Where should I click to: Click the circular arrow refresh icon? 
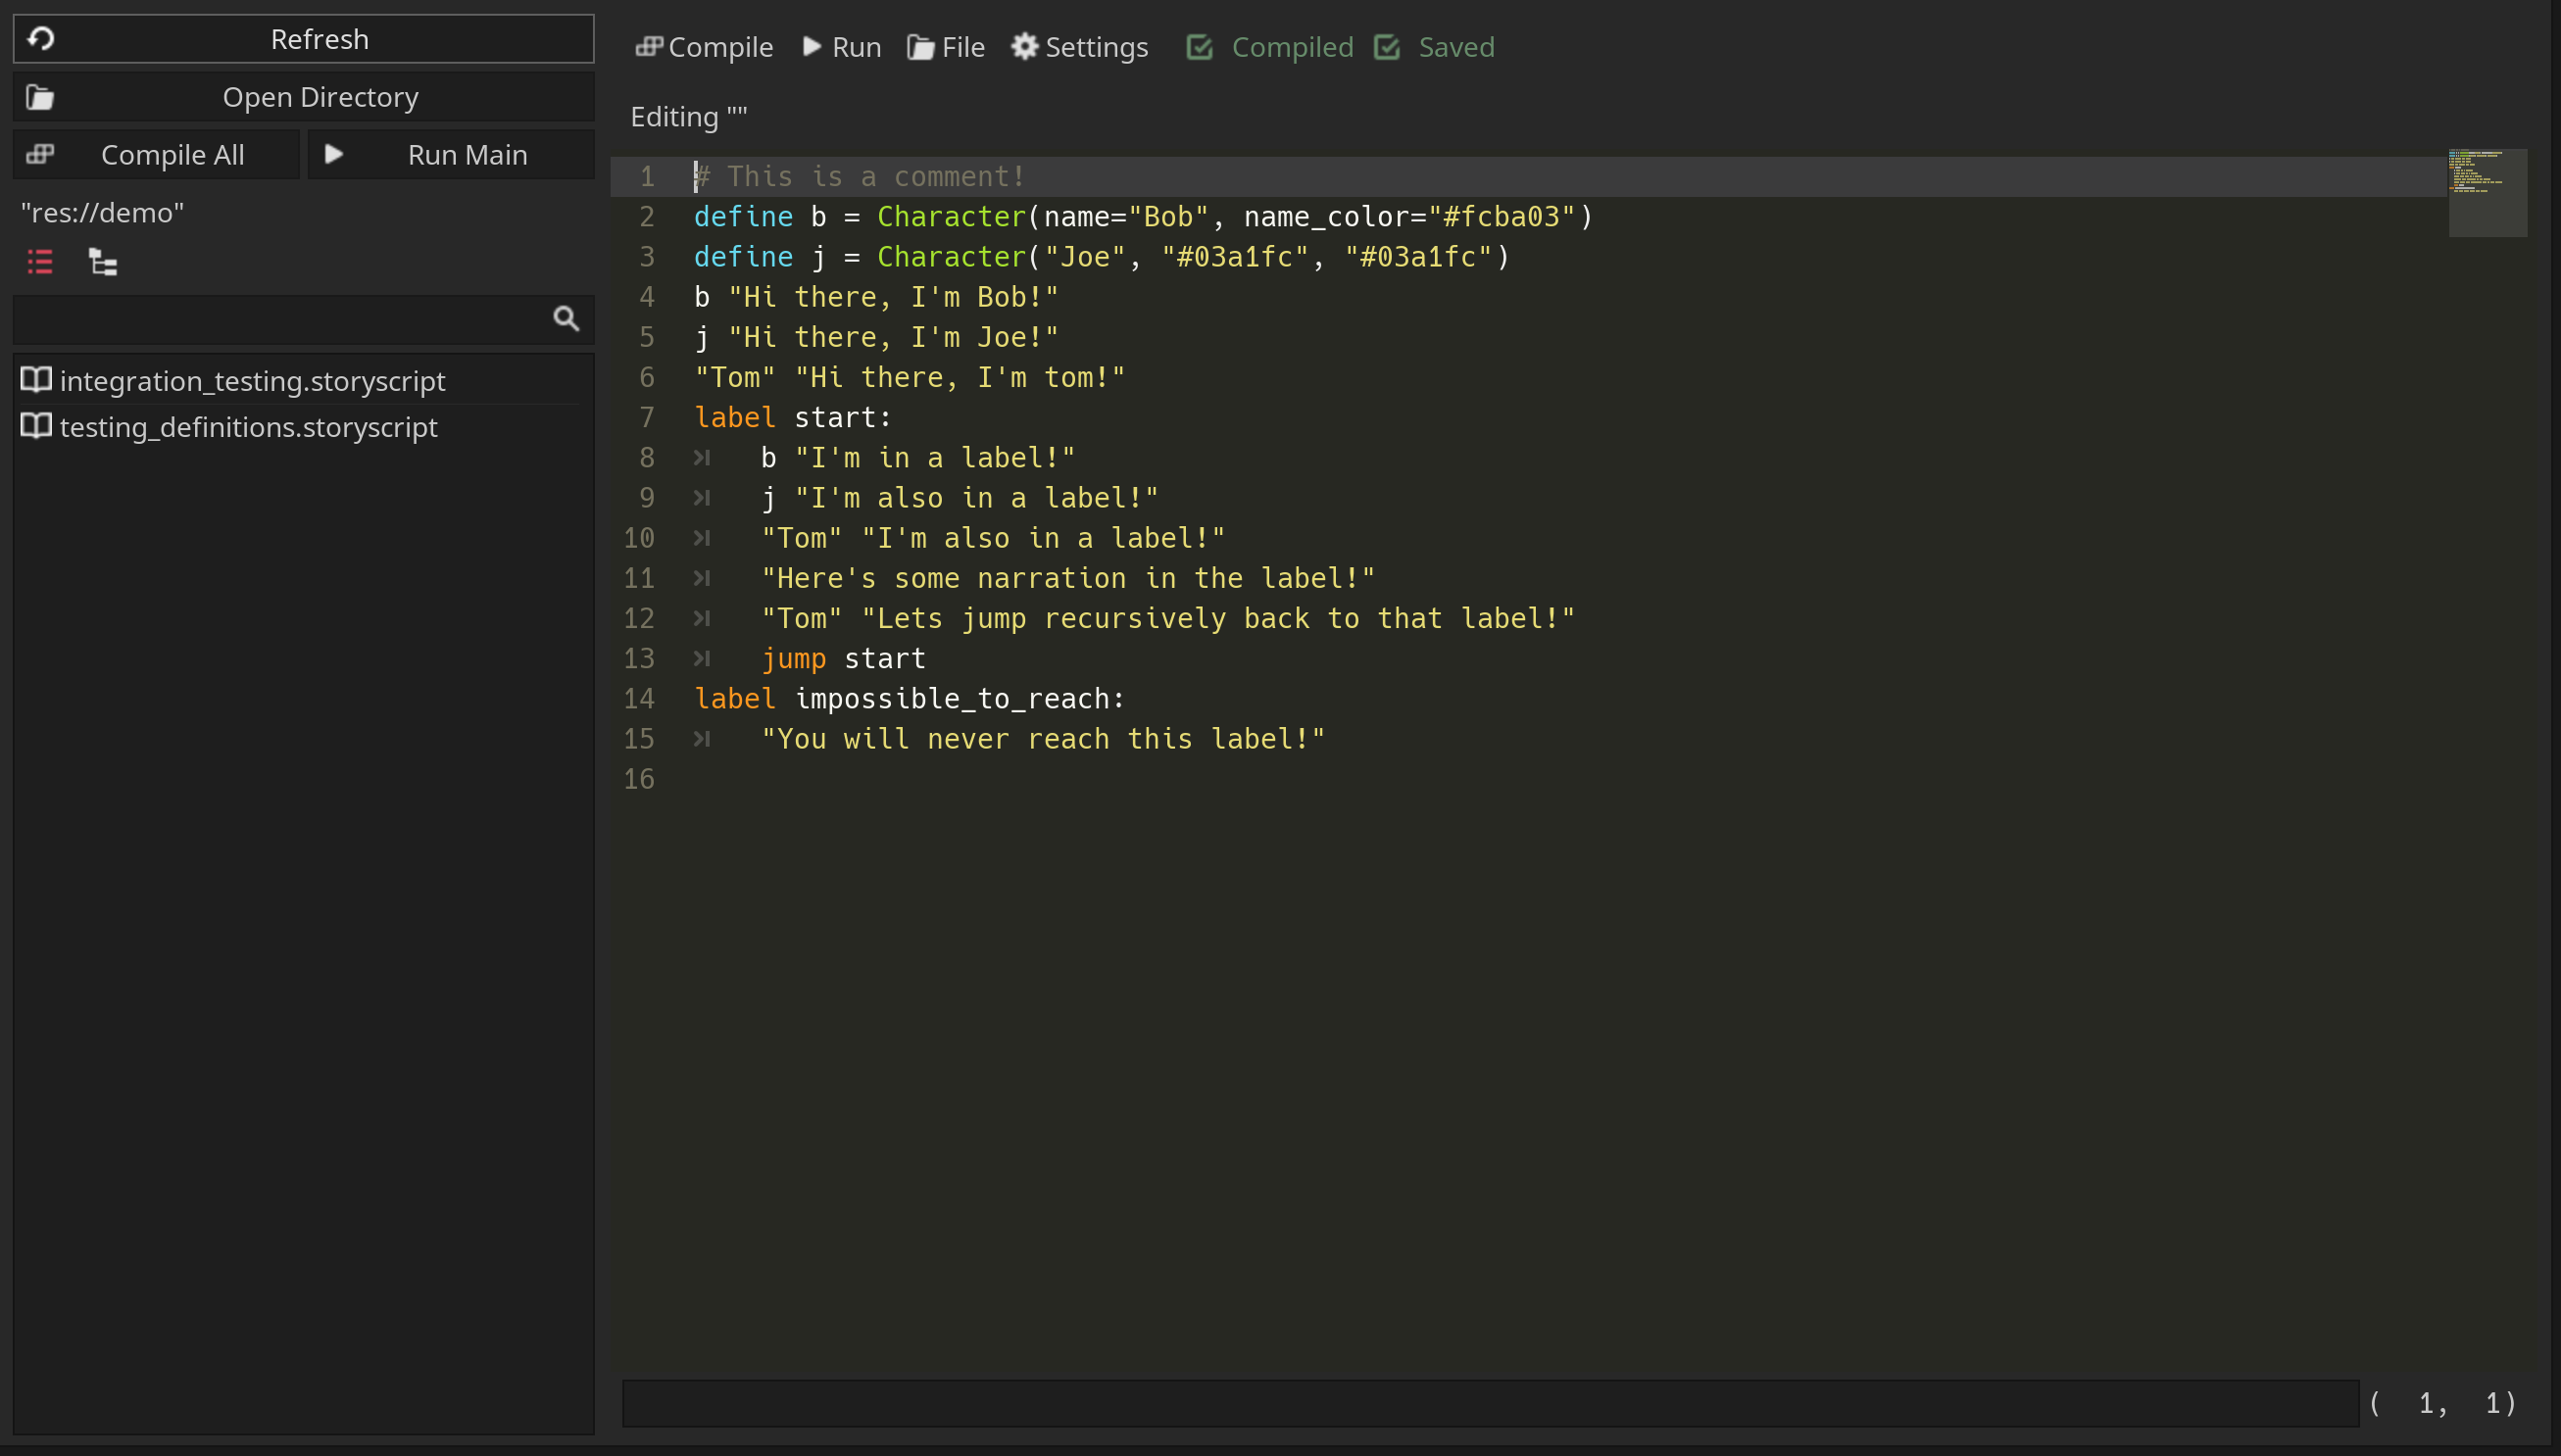(41, 39)
